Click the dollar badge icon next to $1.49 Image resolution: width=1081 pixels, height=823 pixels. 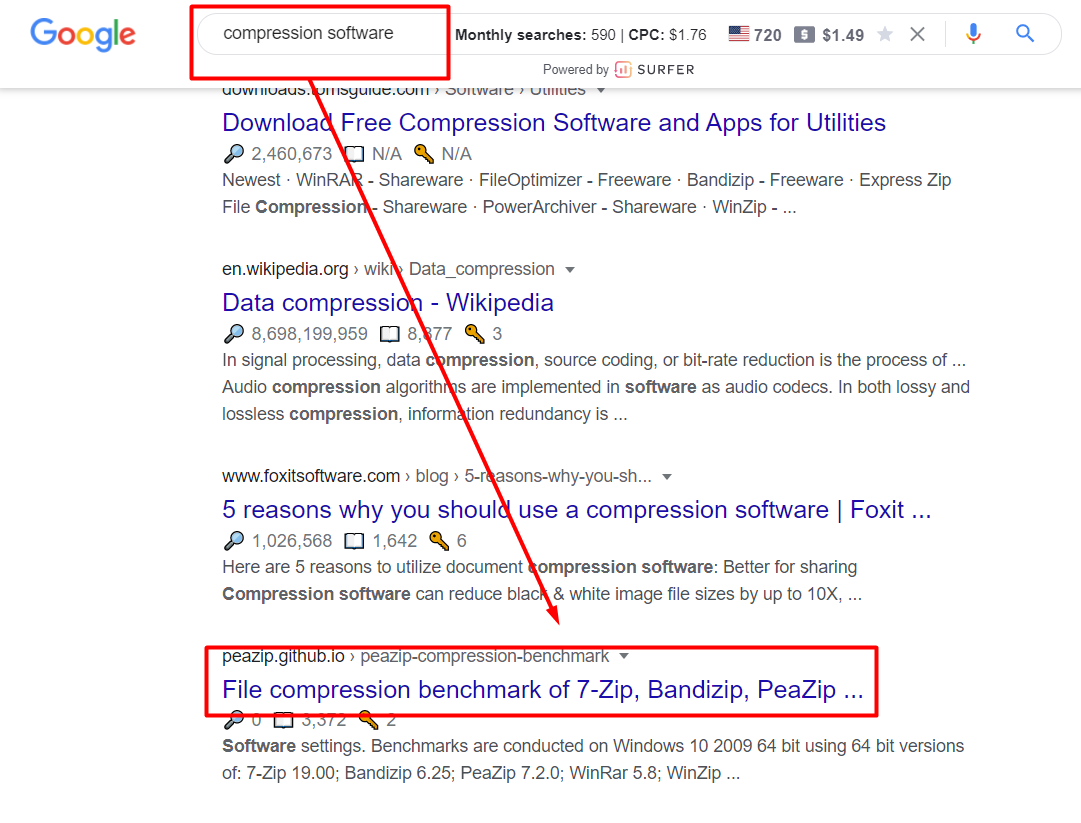[805, 33]
